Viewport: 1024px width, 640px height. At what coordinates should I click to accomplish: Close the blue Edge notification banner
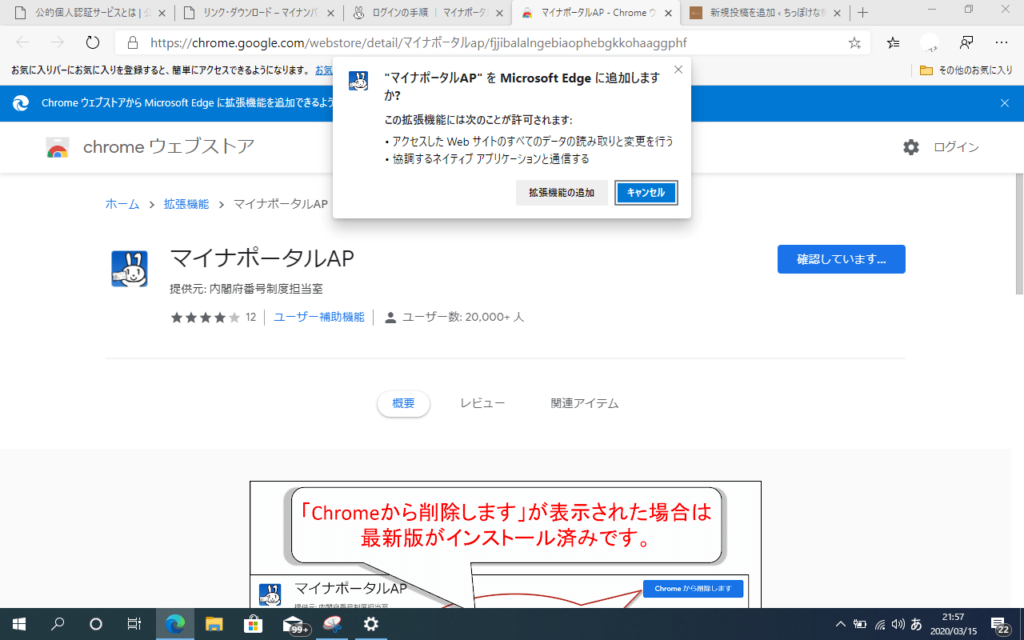(1004, 103)
